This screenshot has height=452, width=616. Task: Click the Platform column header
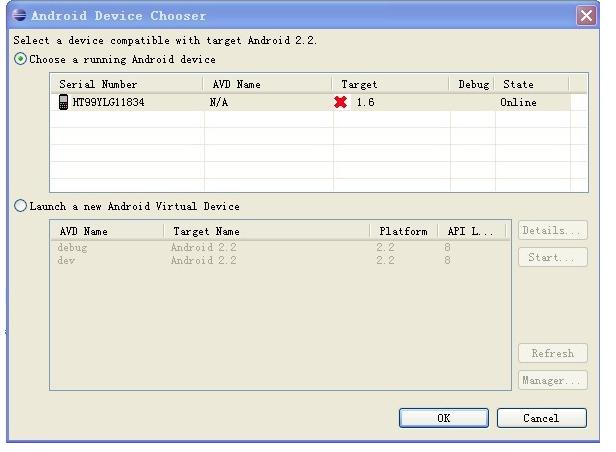tap(404, 231)
